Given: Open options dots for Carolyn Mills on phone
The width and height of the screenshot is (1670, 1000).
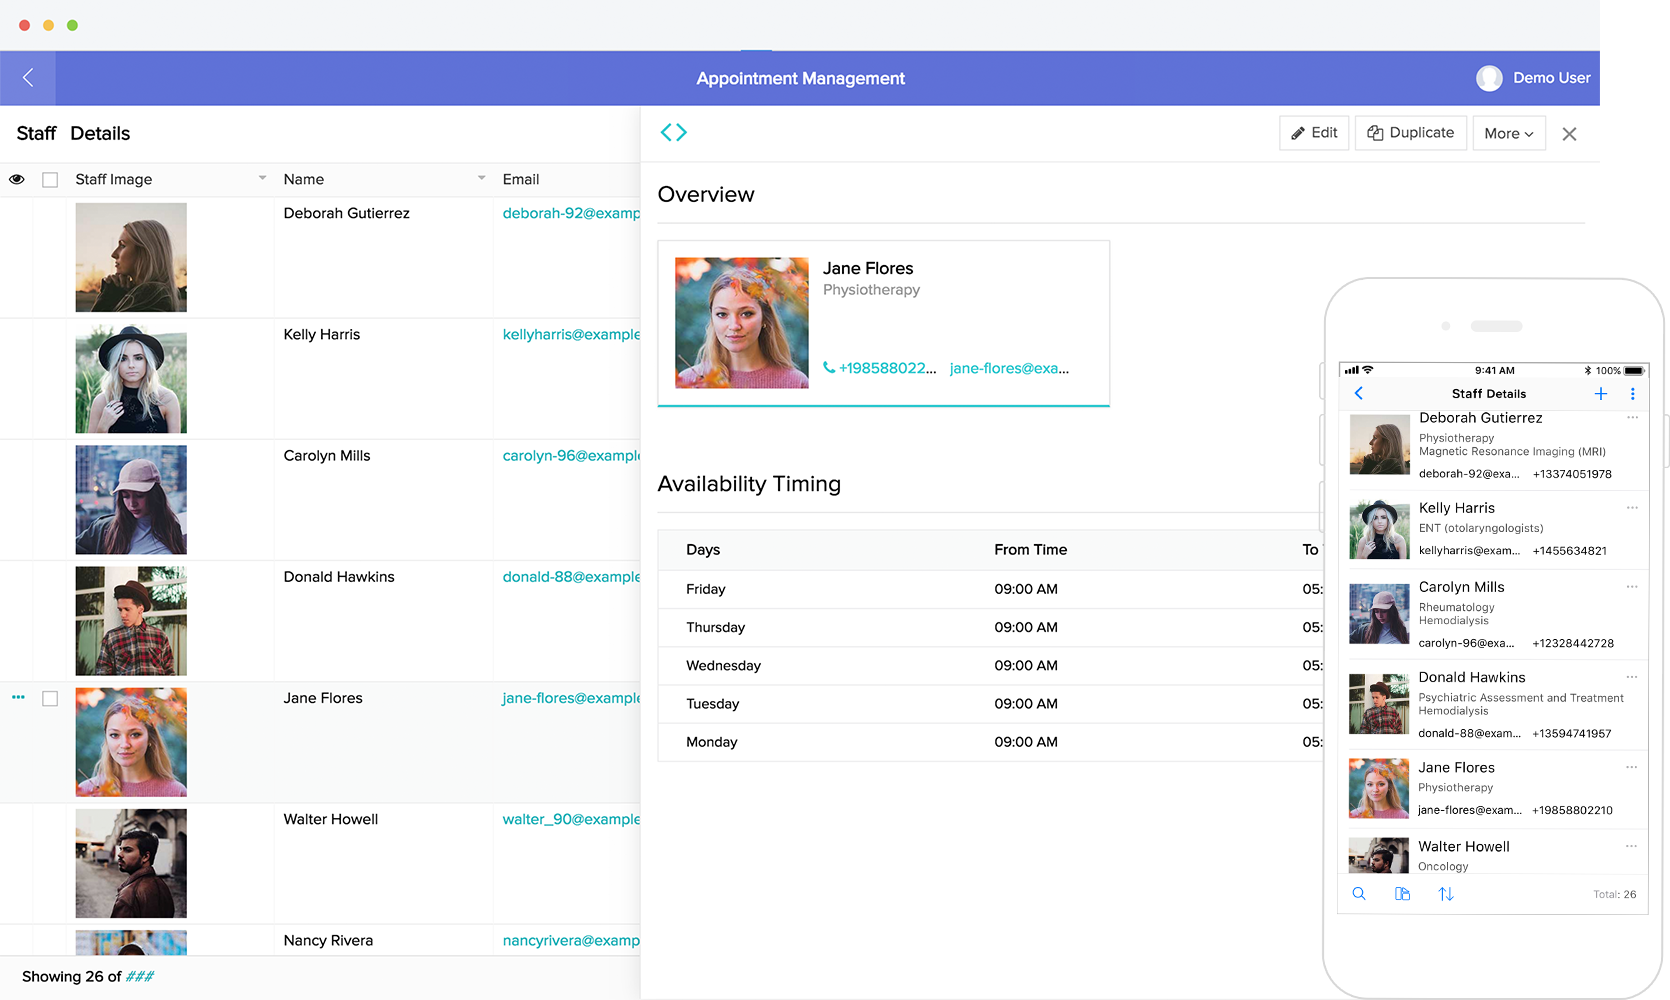Looking at the screenshot, I should tap(1632, 587).
